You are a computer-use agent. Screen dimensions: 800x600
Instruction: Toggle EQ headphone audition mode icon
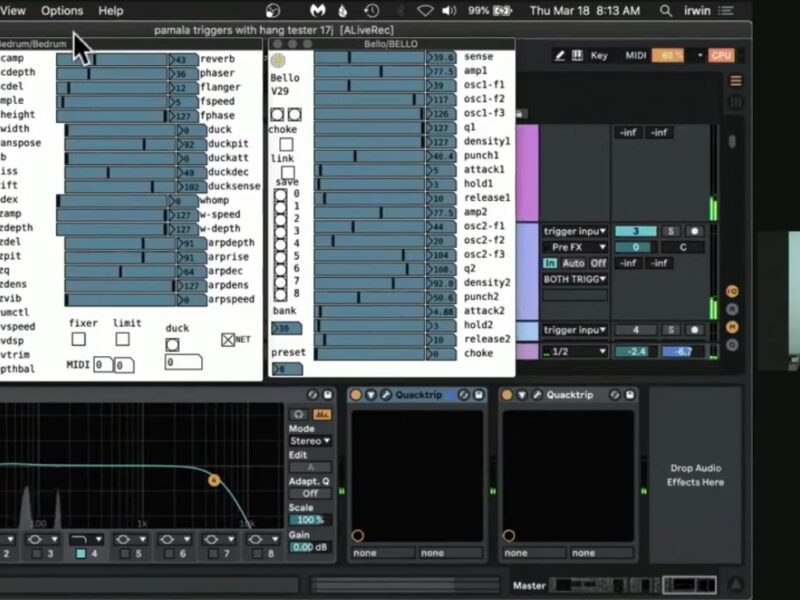point(298,414)
